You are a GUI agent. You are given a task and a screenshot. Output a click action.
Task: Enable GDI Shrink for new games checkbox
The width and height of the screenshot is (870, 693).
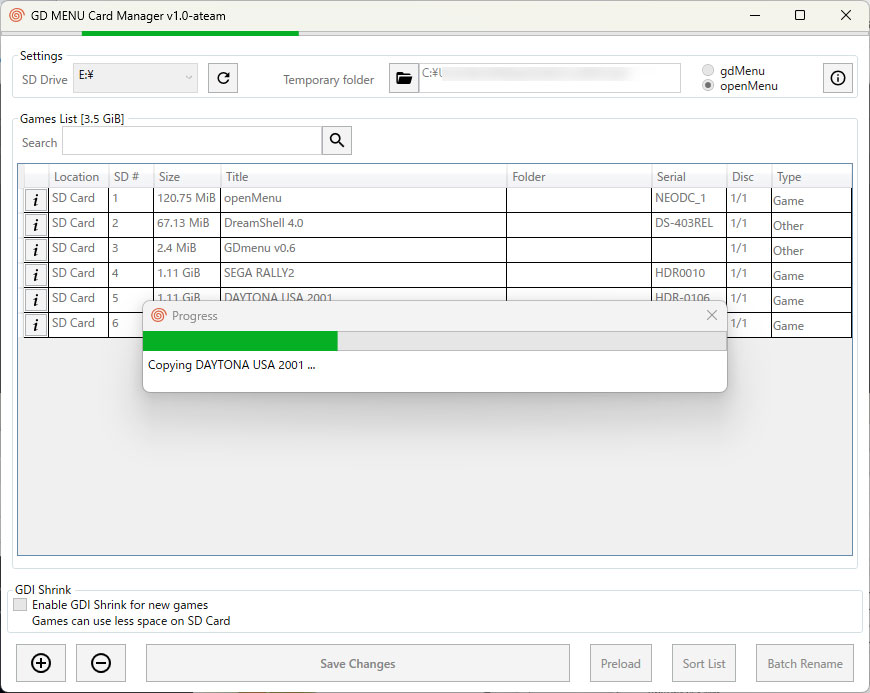pyautogui.click(x=20, y=605)
